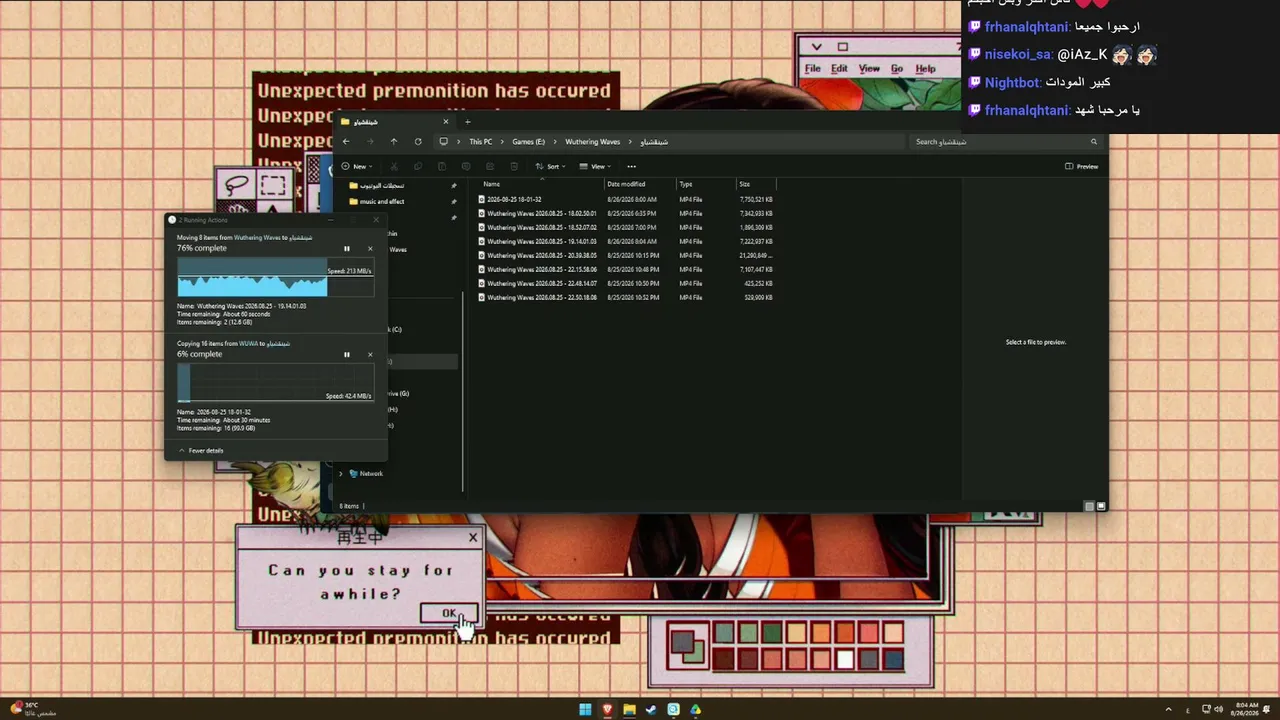Image resolution: width=1280 pixels, height=720 pixels.
Task: Click the Share icon in Explorer toolbar
Action: click(x=490, y=167)
